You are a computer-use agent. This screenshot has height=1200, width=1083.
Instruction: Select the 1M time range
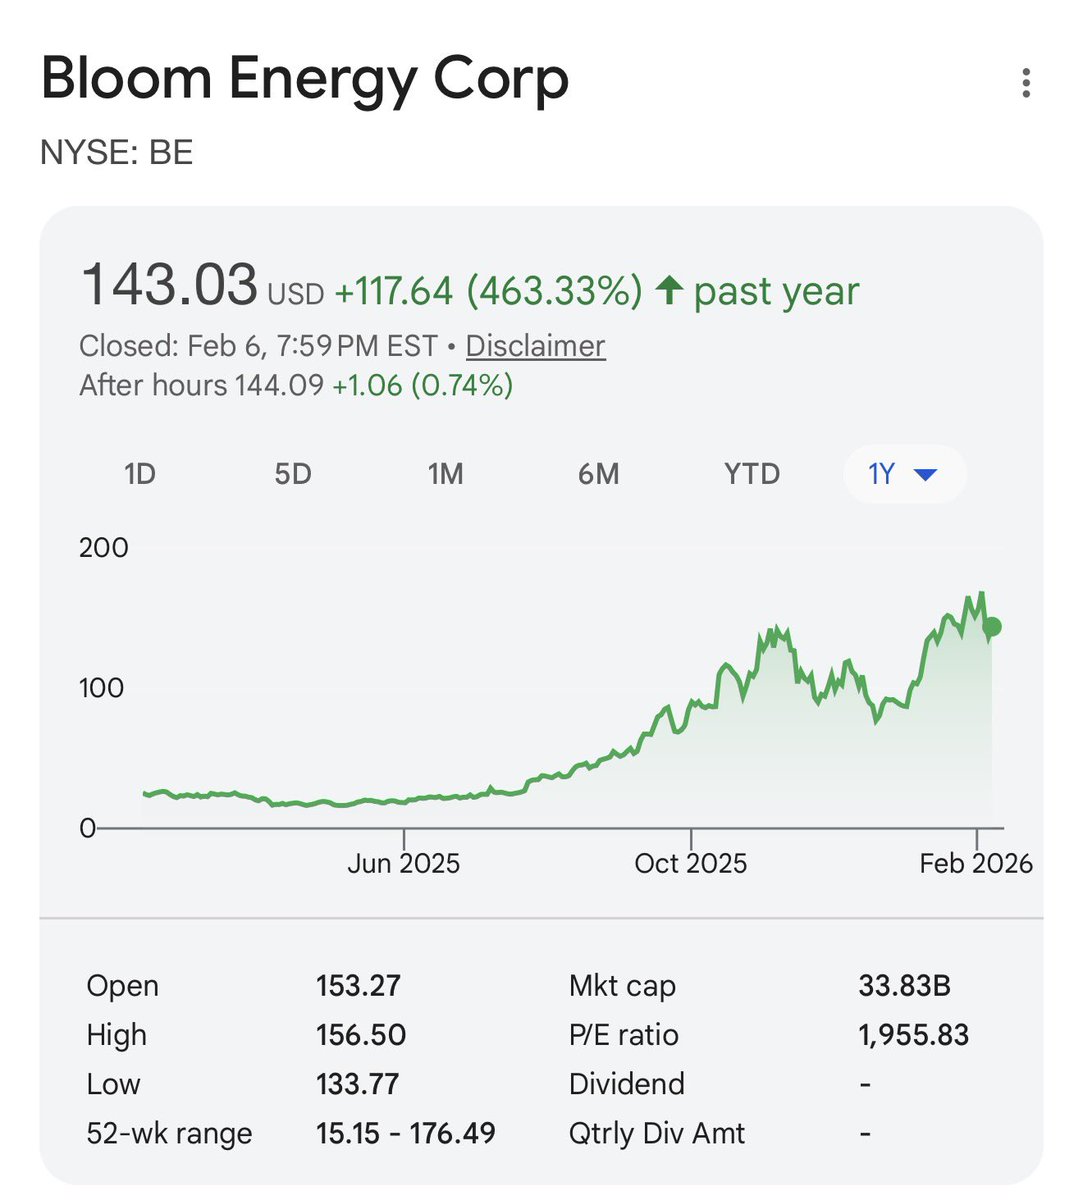point(446,474)
